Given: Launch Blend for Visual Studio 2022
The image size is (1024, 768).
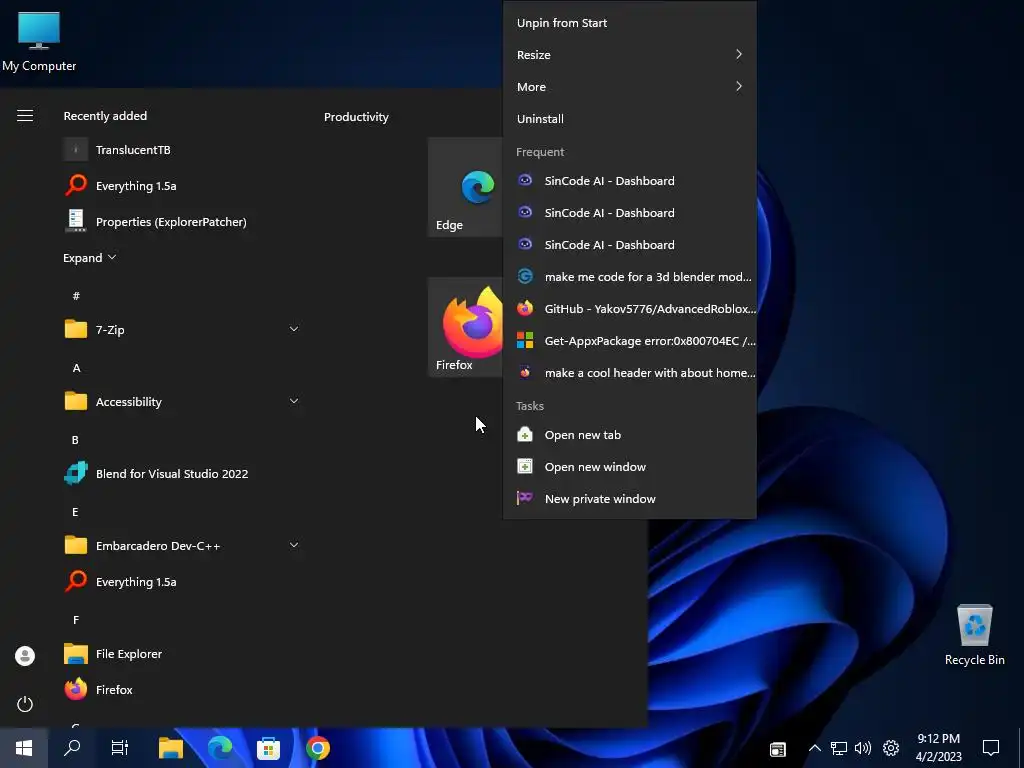Looking at the screenshot, I should point(183,473).
